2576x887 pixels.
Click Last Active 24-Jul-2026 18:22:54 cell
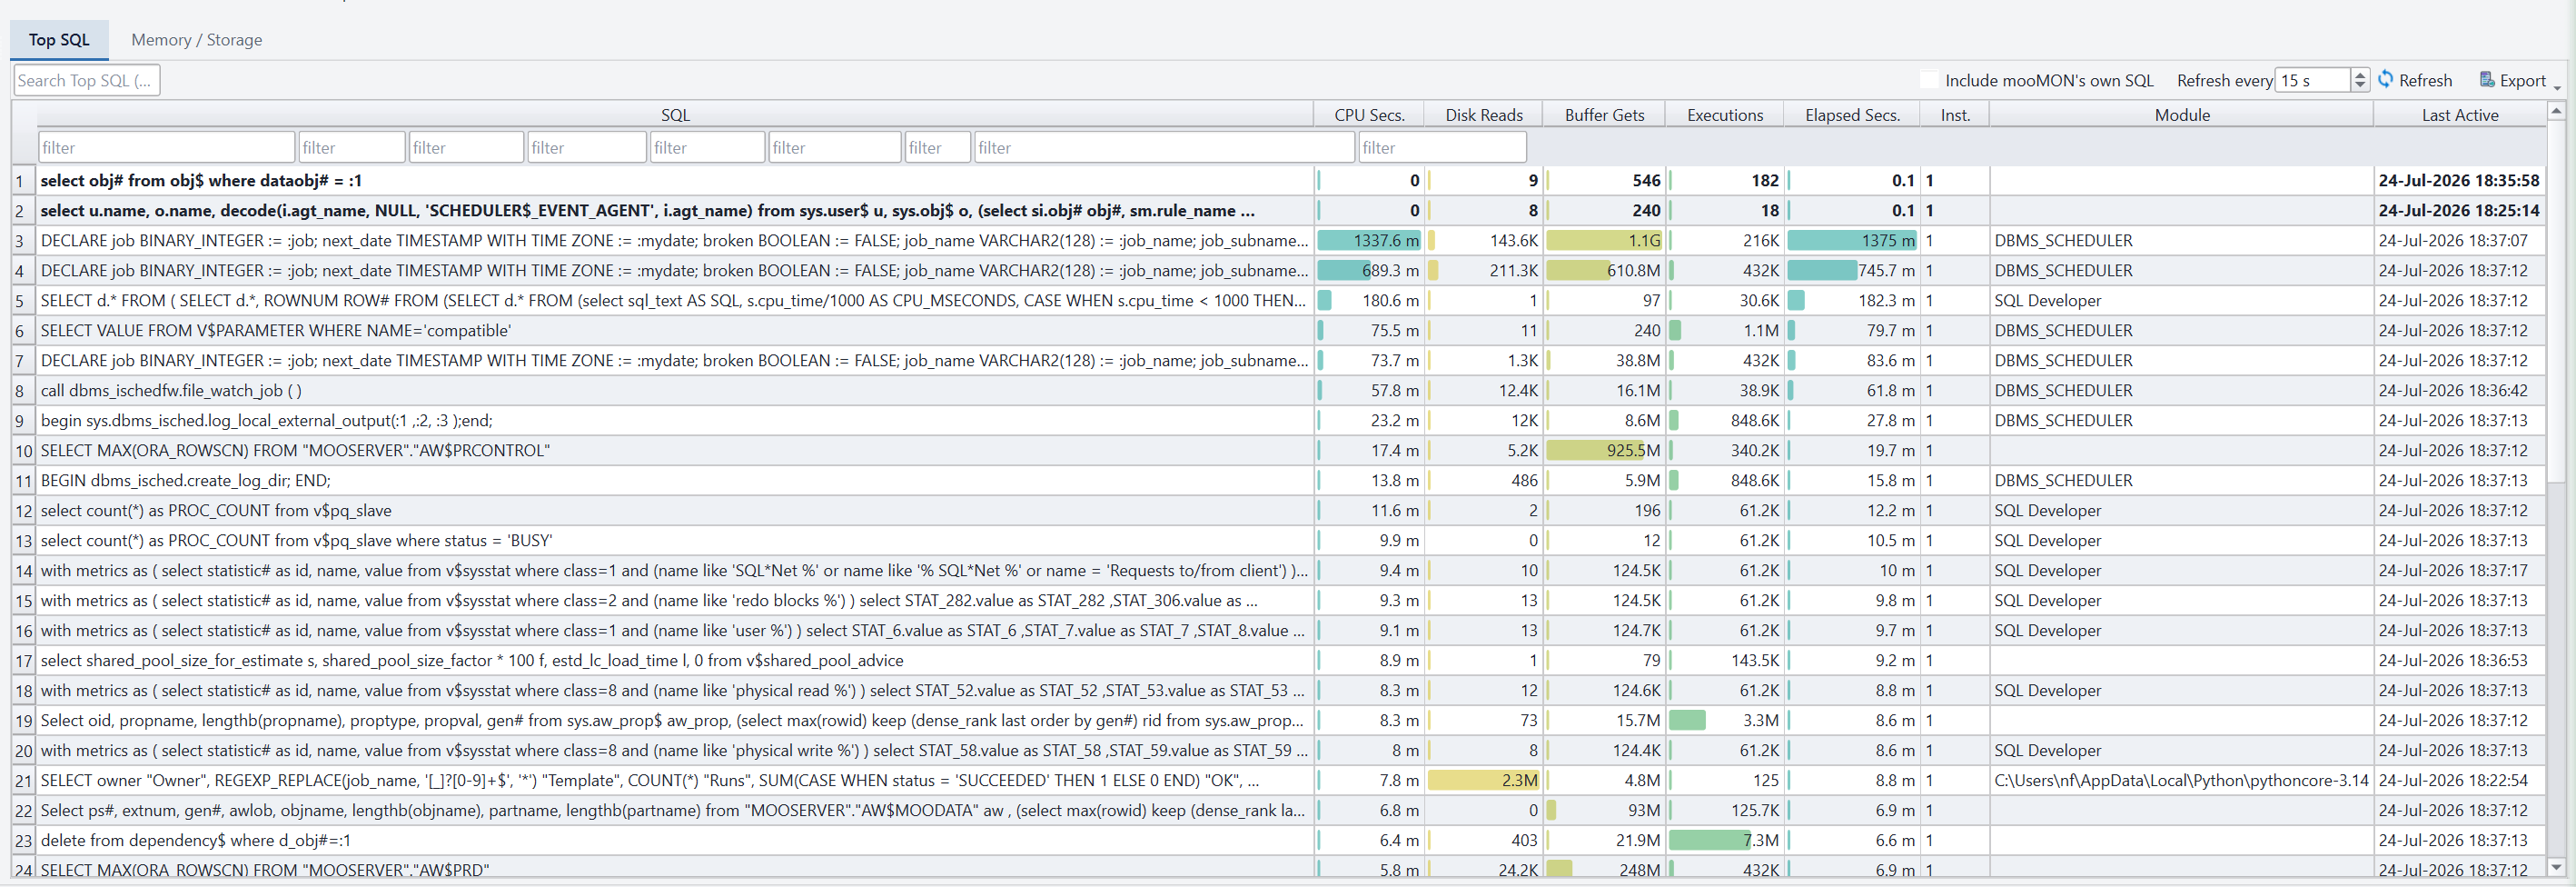click(2460, 781)
